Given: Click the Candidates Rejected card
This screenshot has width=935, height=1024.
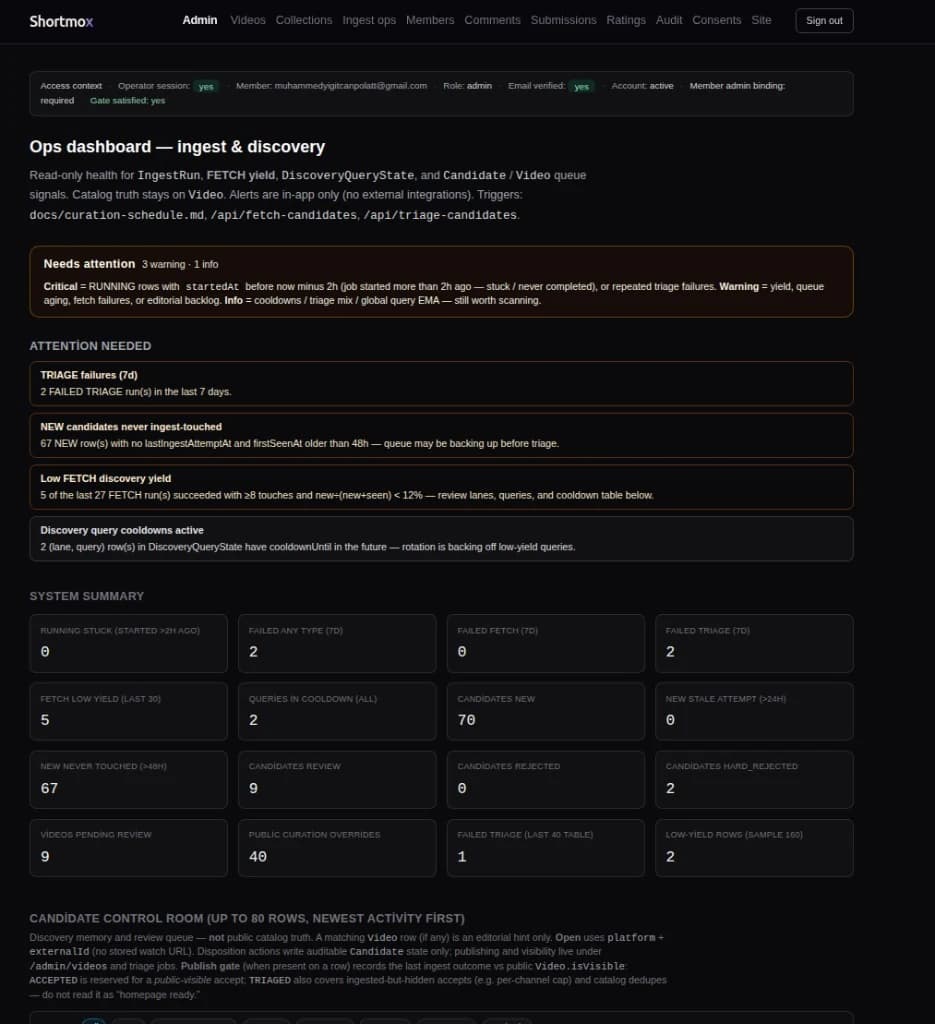Looking at the screenshot, I should [x=546, y=780].
